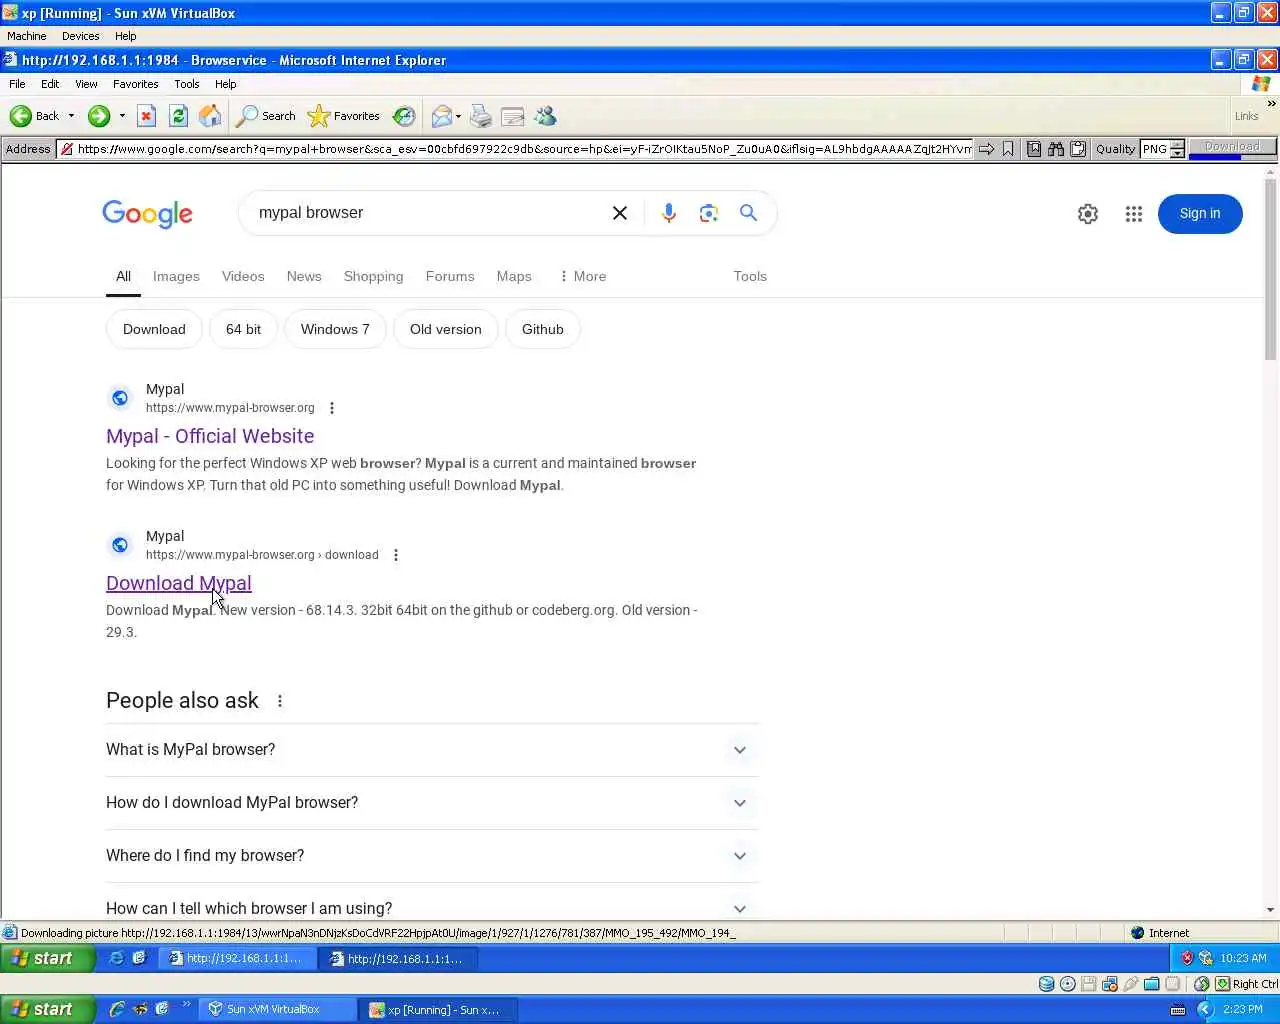Image resolution: width=1280 pixels, height=1024 pixels.
Task: Go back with the IE Back button
Action: click(34, 116)
